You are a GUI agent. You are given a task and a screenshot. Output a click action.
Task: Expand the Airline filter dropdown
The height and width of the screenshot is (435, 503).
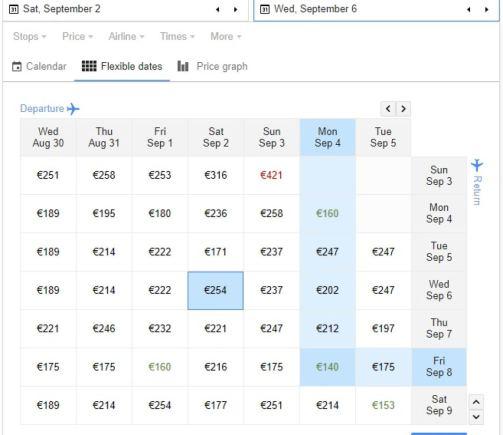pyautogui.click(x=126, y=36)
